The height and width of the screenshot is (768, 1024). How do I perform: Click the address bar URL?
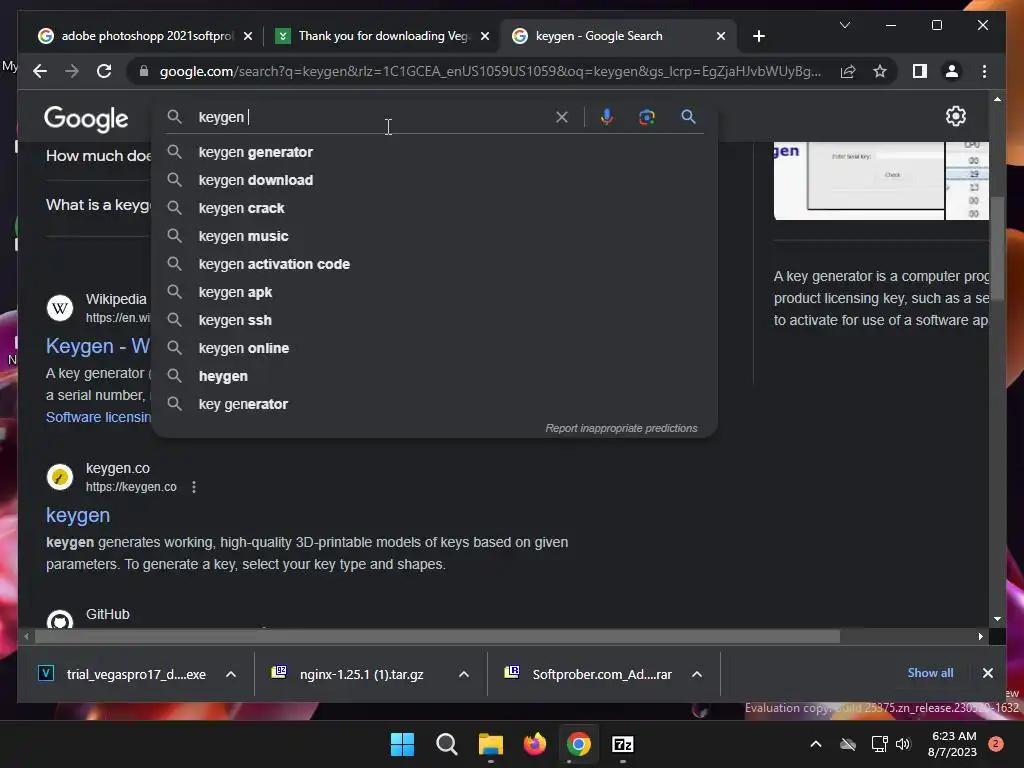pos(490,71)
